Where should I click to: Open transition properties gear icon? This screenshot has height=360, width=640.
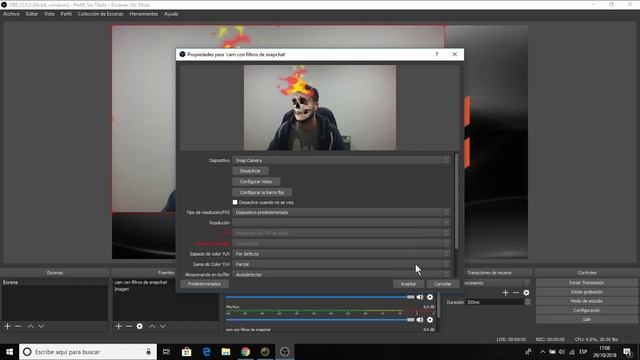point(527,293)
